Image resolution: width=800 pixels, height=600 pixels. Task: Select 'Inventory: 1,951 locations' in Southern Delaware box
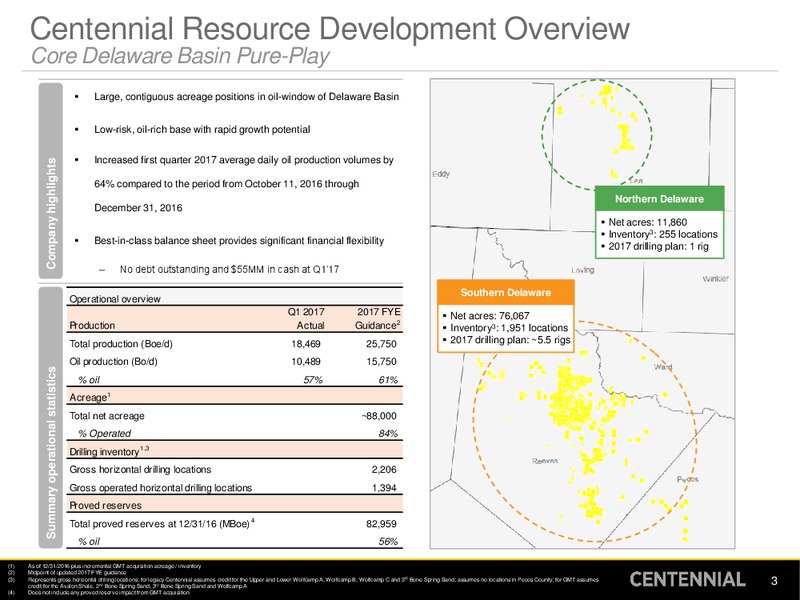point(509,328)
